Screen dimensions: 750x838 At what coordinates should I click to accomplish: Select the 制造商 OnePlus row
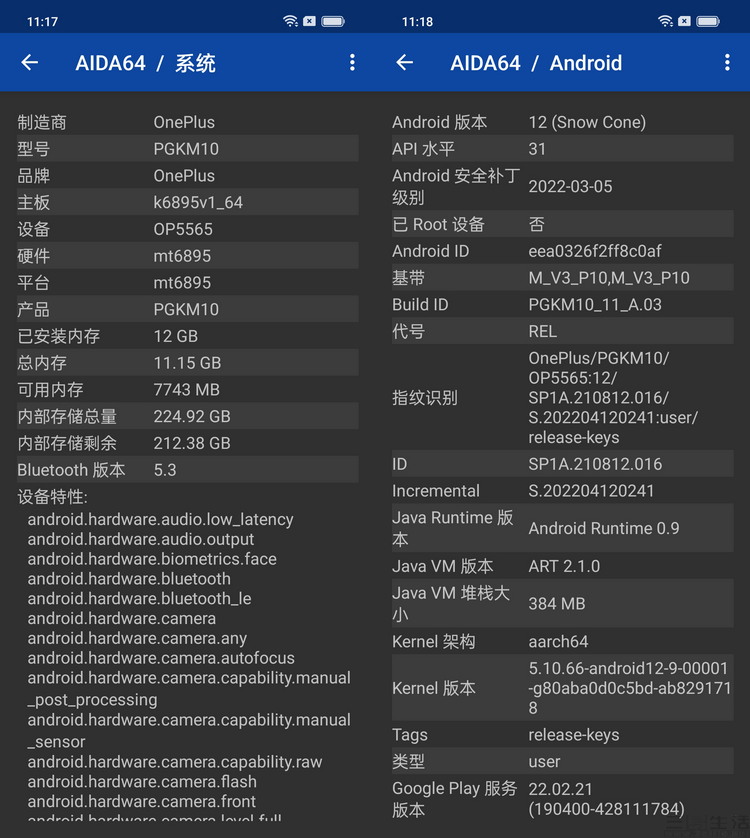pyautogui.click(x=188, y=122)
